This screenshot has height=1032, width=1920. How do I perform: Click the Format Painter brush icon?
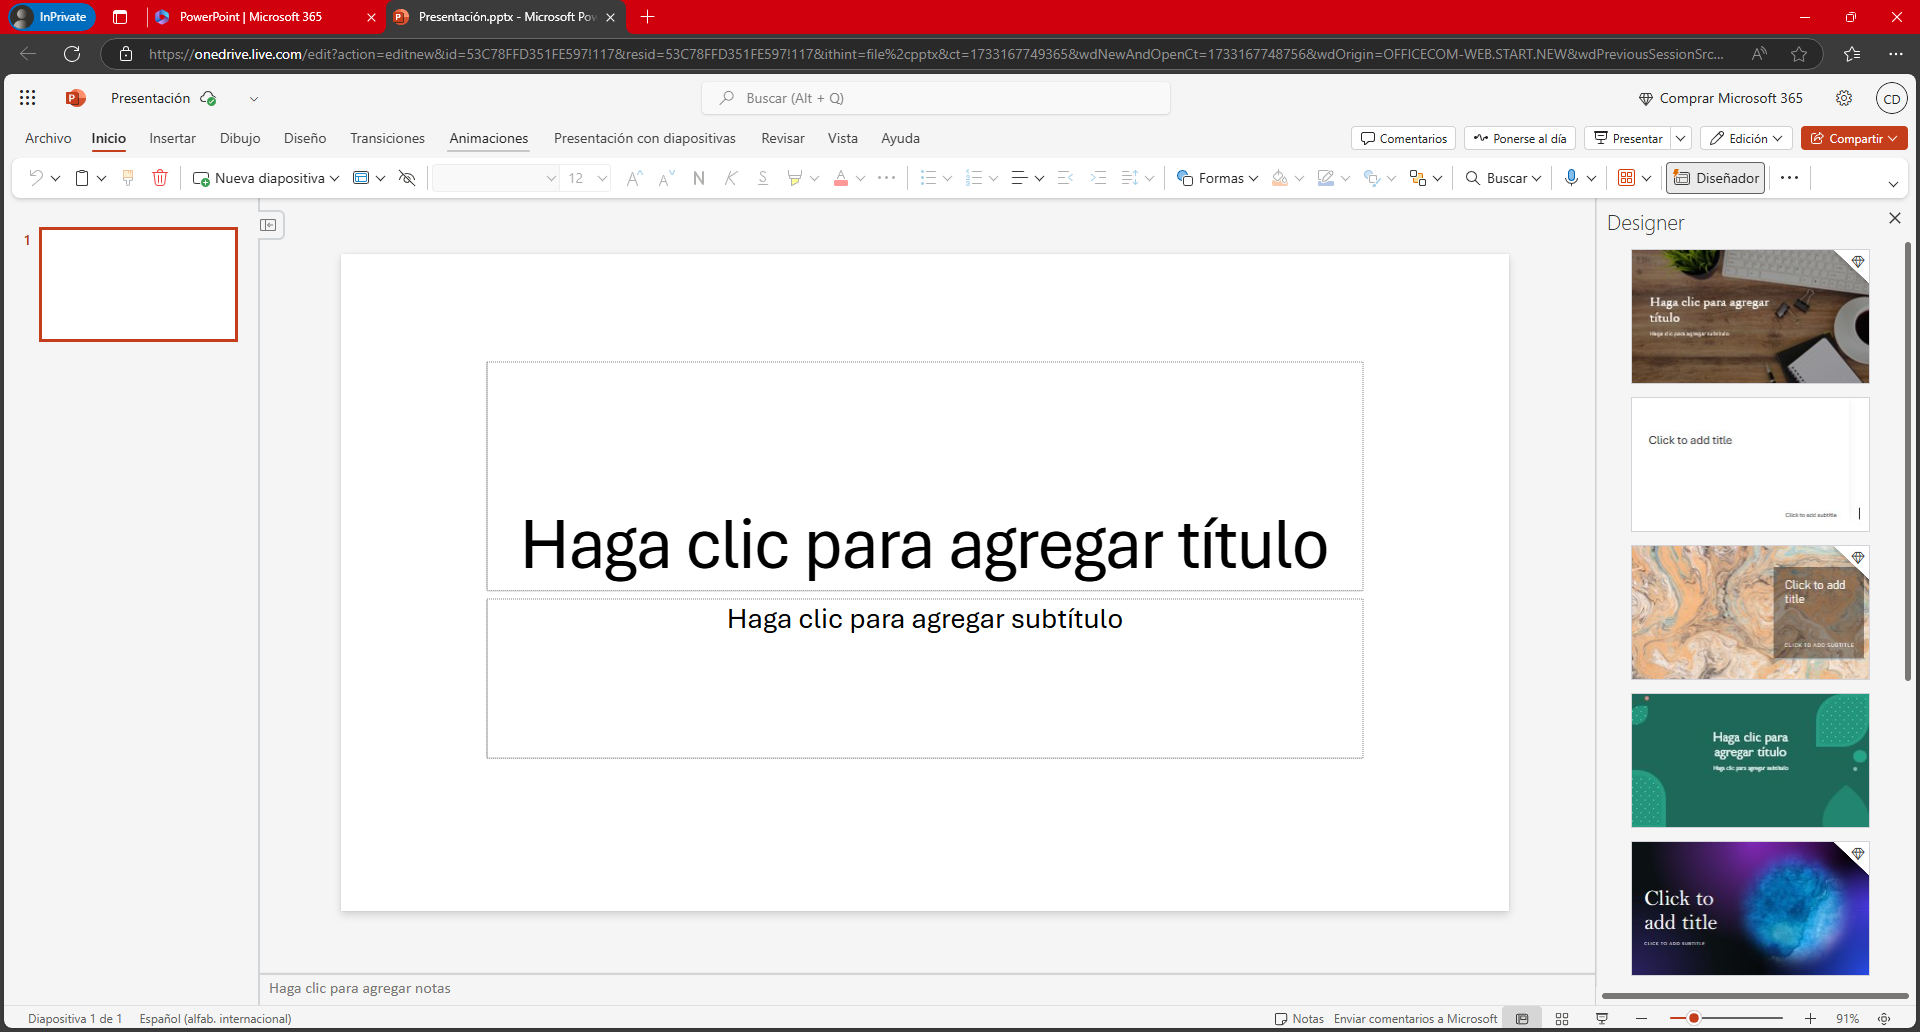coord(128,178)
